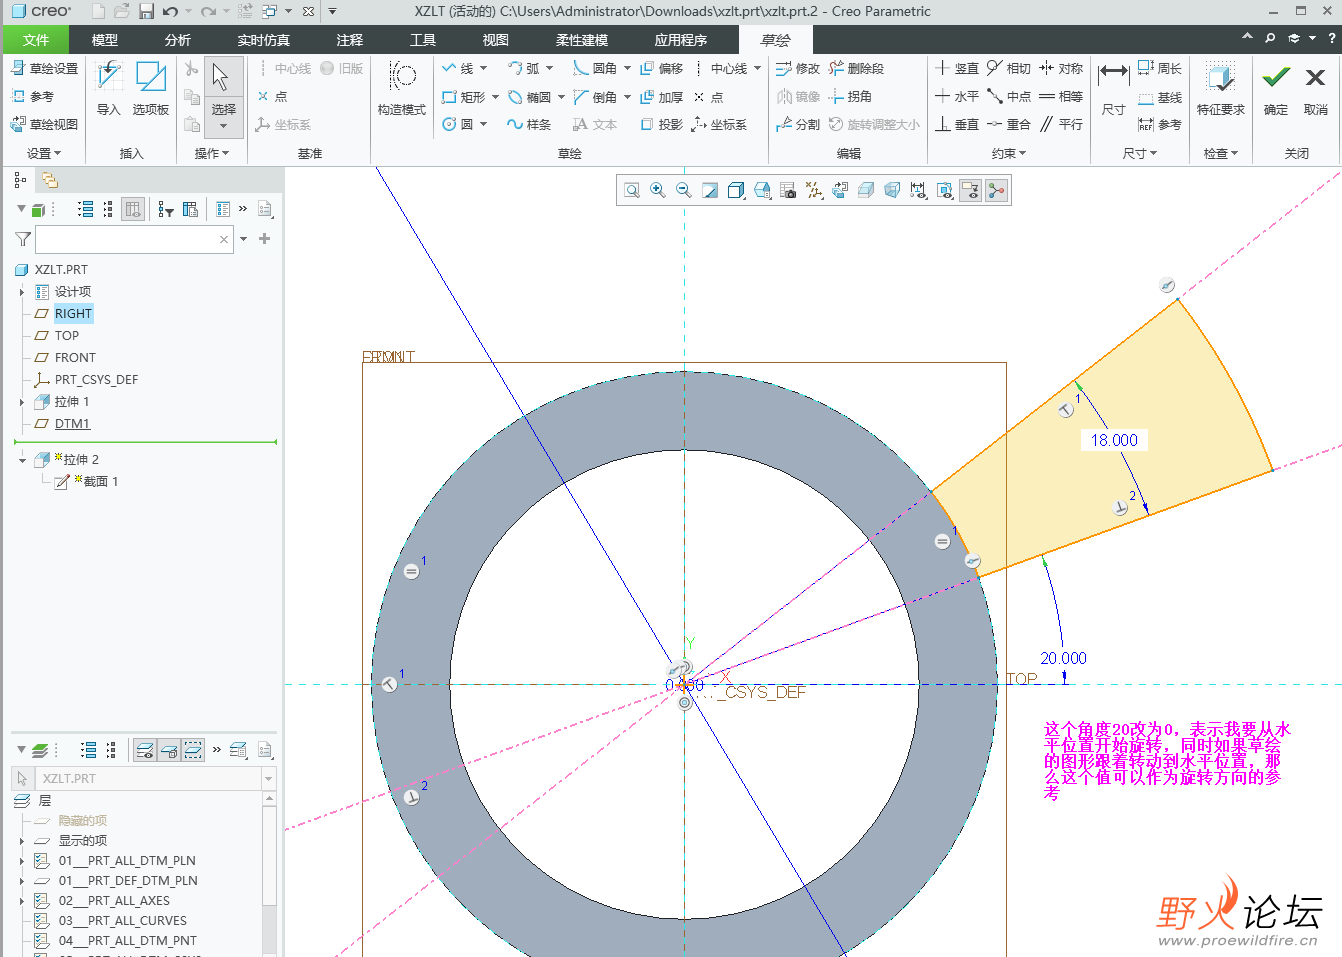Click the 投影 project tool
This screenshot has height=957, width=1342.
coord(662,124)
